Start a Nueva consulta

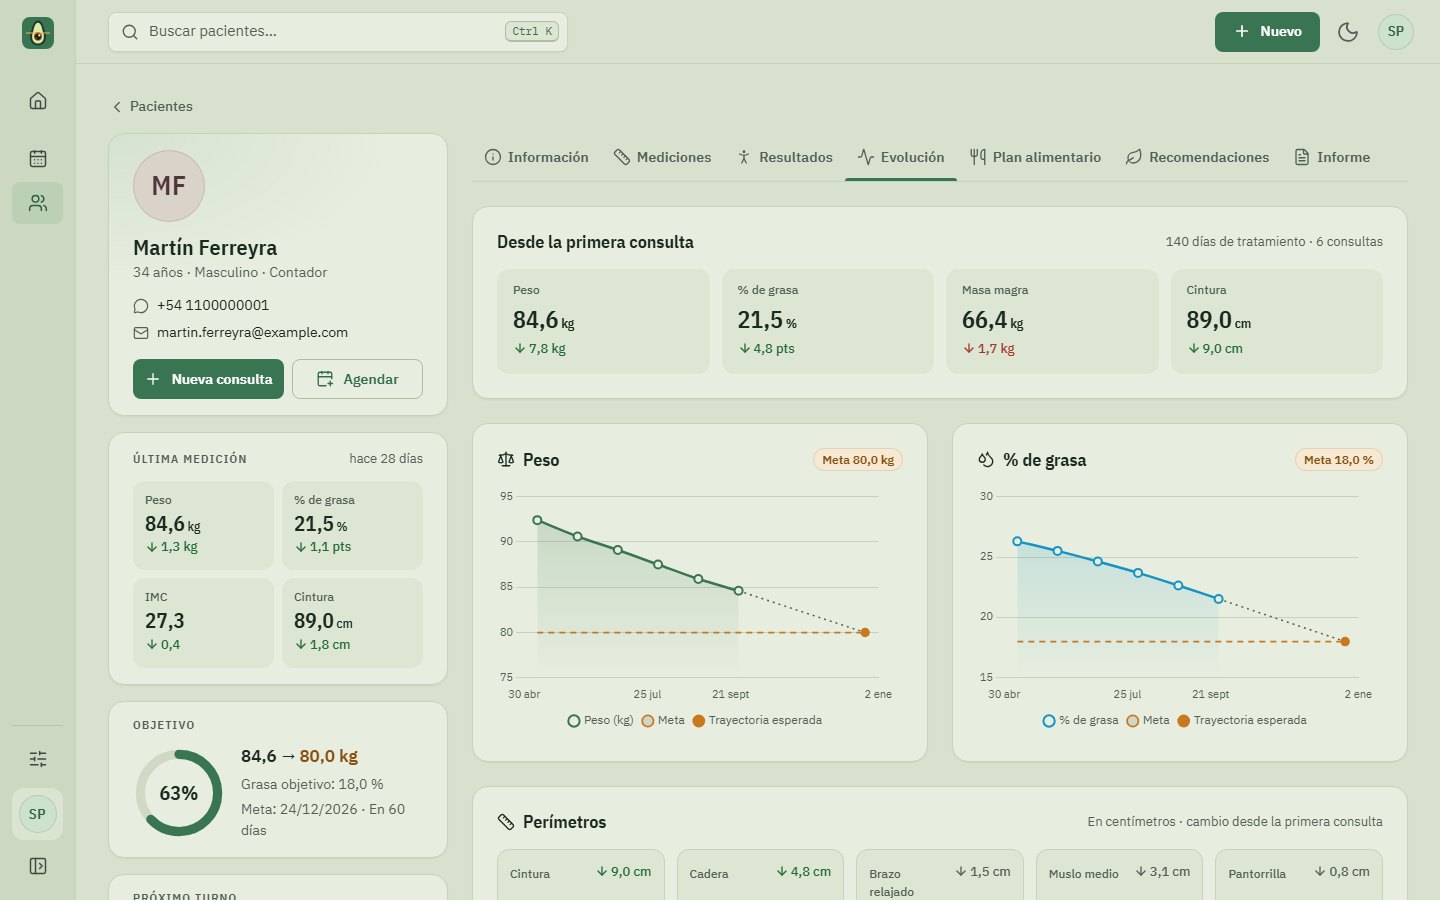(208, 379)
